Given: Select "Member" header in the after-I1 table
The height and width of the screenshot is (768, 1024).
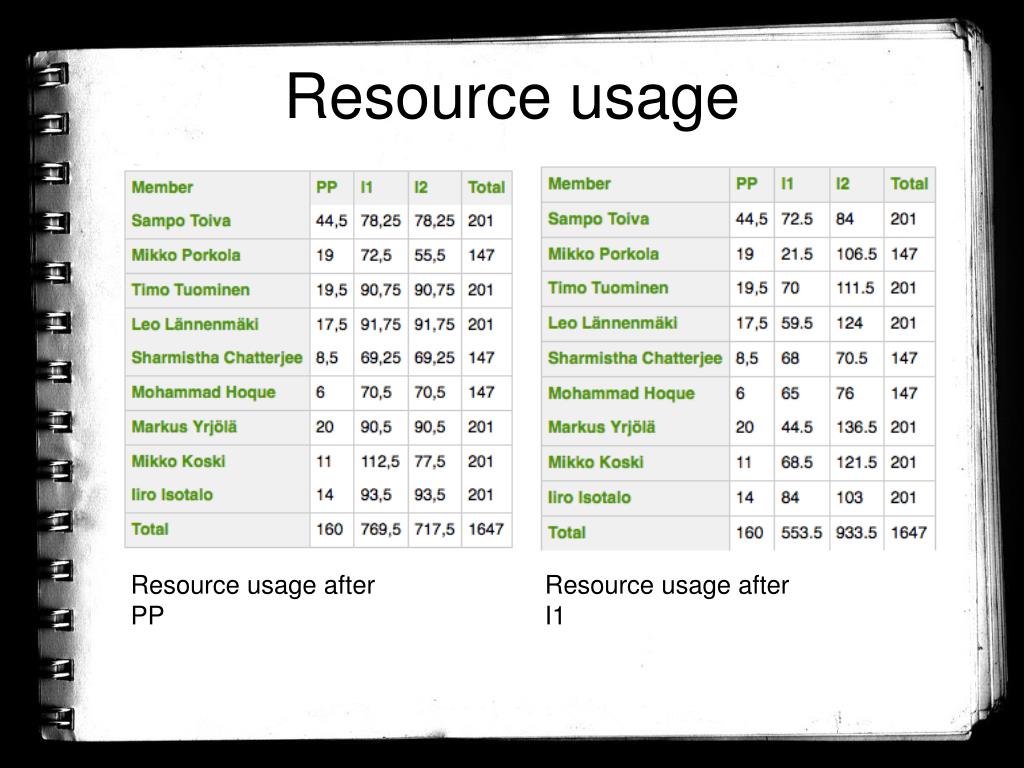Looking at the screenshot, I should point(579,184).
